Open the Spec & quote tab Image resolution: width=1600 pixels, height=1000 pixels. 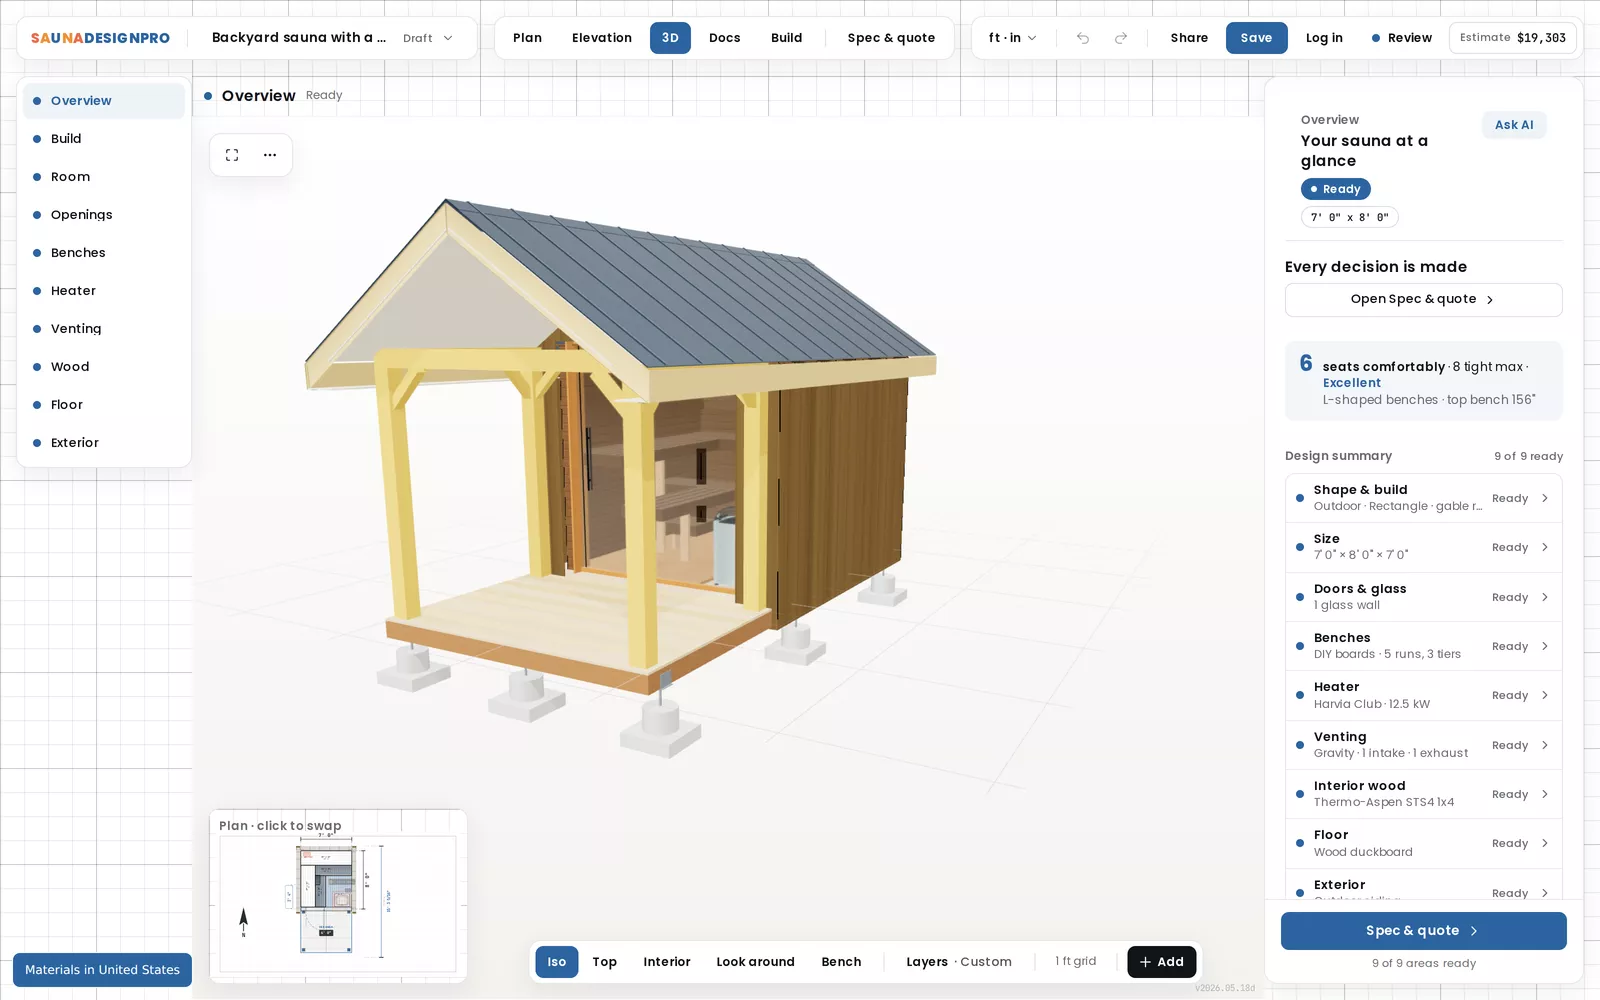point(891,38)
